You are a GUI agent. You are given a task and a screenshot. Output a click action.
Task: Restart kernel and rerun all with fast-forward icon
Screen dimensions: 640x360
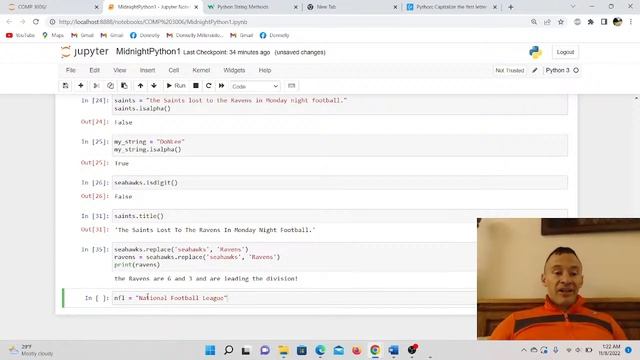(x=222, y=86)
